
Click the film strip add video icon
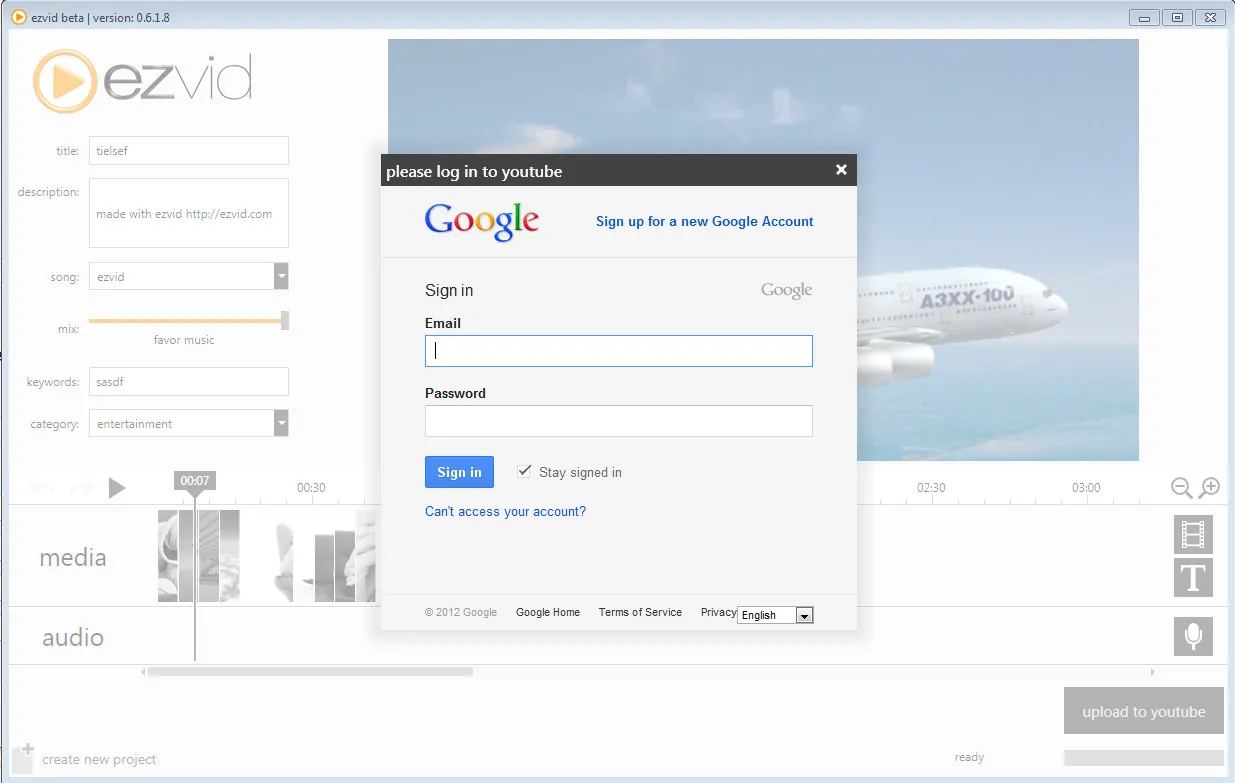(x=1193, y=534)
